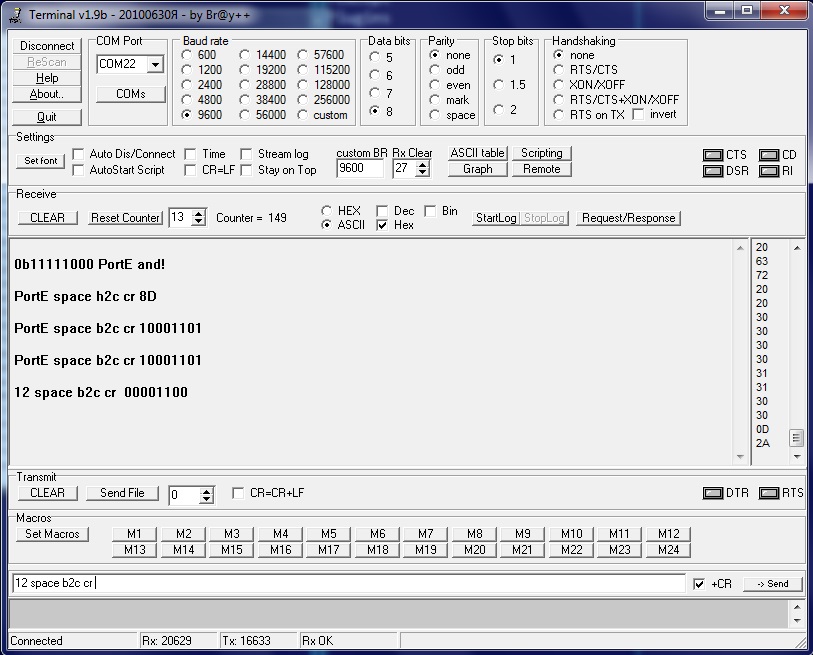The width and height of the screenshot is (813, 655).
Task: Open the Set font dialog
Action: 40,161
